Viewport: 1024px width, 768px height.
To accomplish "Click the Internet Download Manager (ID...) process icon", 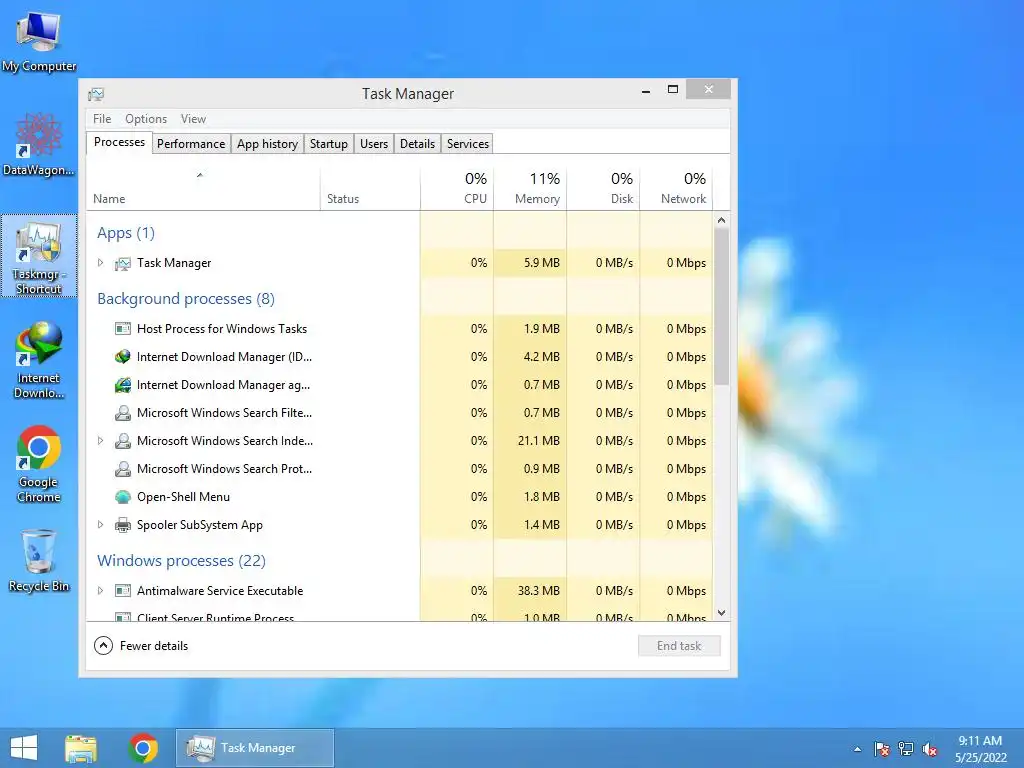I will pos(122,357).
